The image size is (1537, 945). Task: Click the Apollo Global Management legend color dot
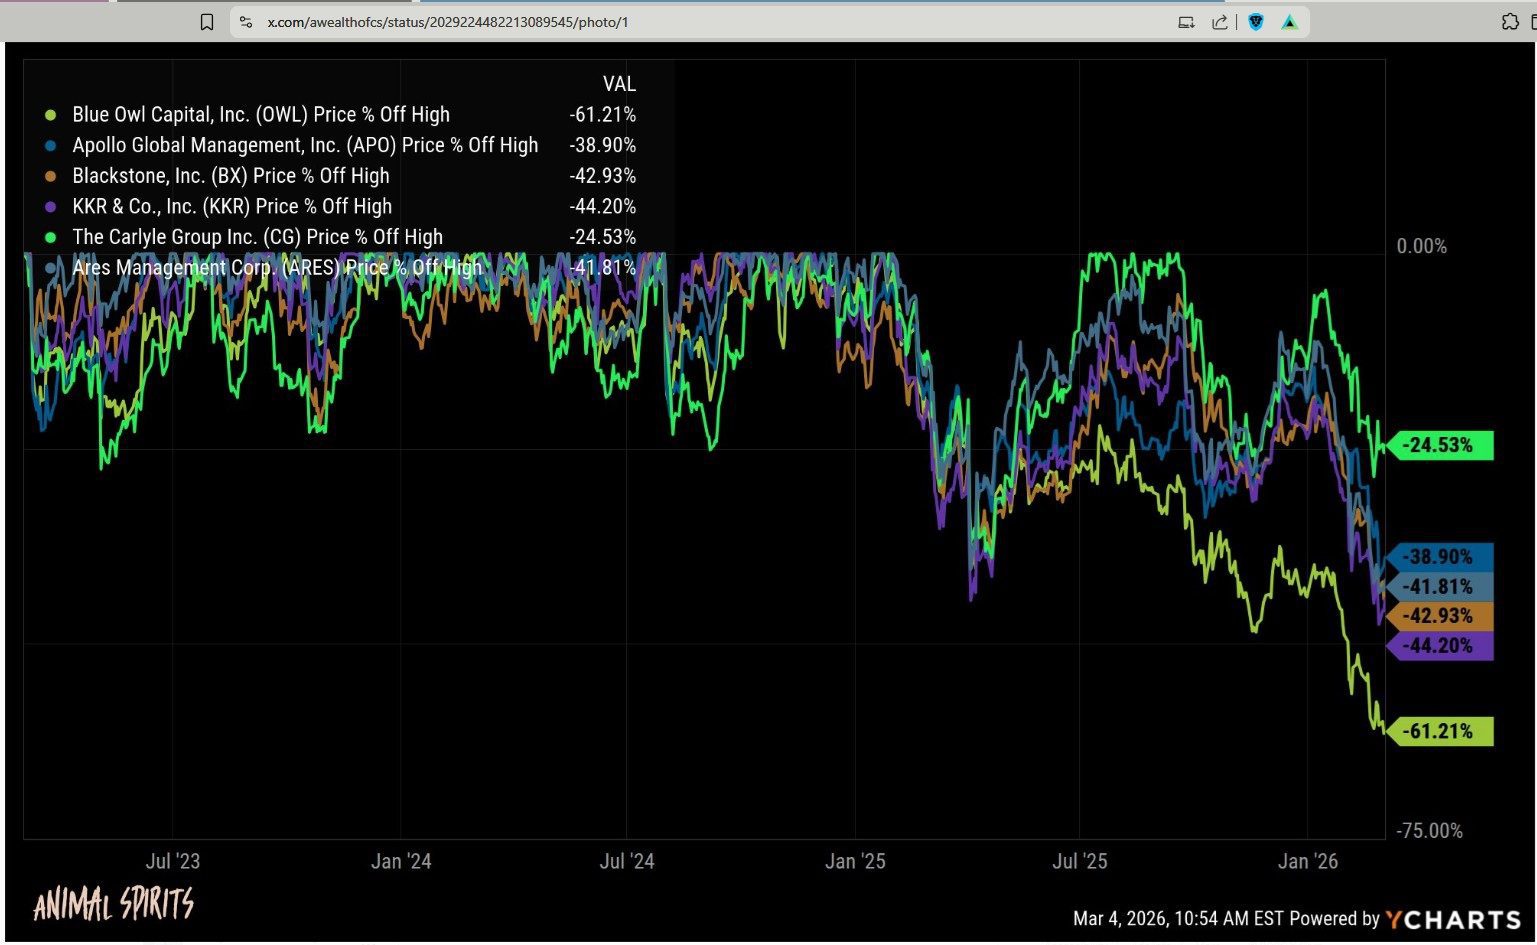51,146
